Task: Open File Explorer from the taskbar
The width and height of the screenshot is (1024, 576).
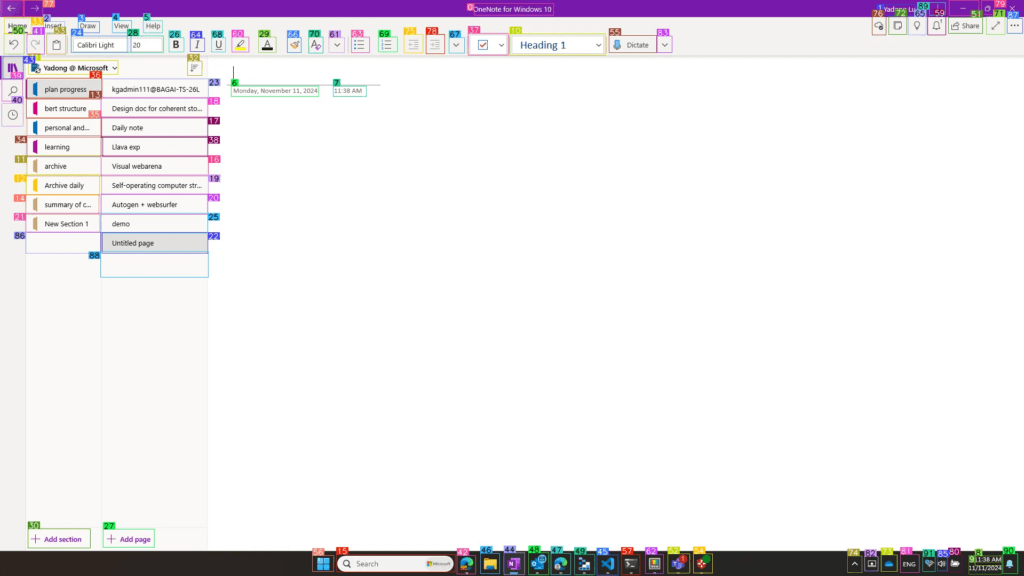Action: (x=490, y=564)
